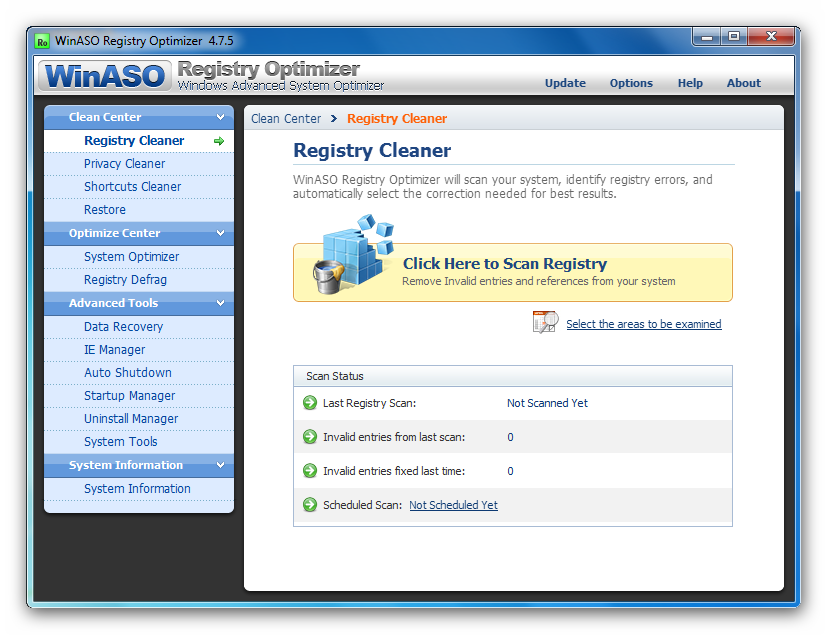
Task: Click the magnifier icon beside Select areas
Action: coord(545,321)
